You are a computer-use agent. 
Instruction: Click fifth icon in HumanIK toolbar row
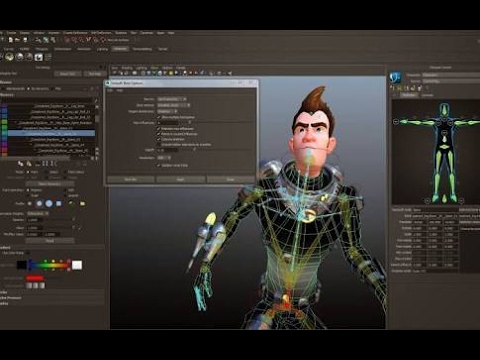coord(420,88)
